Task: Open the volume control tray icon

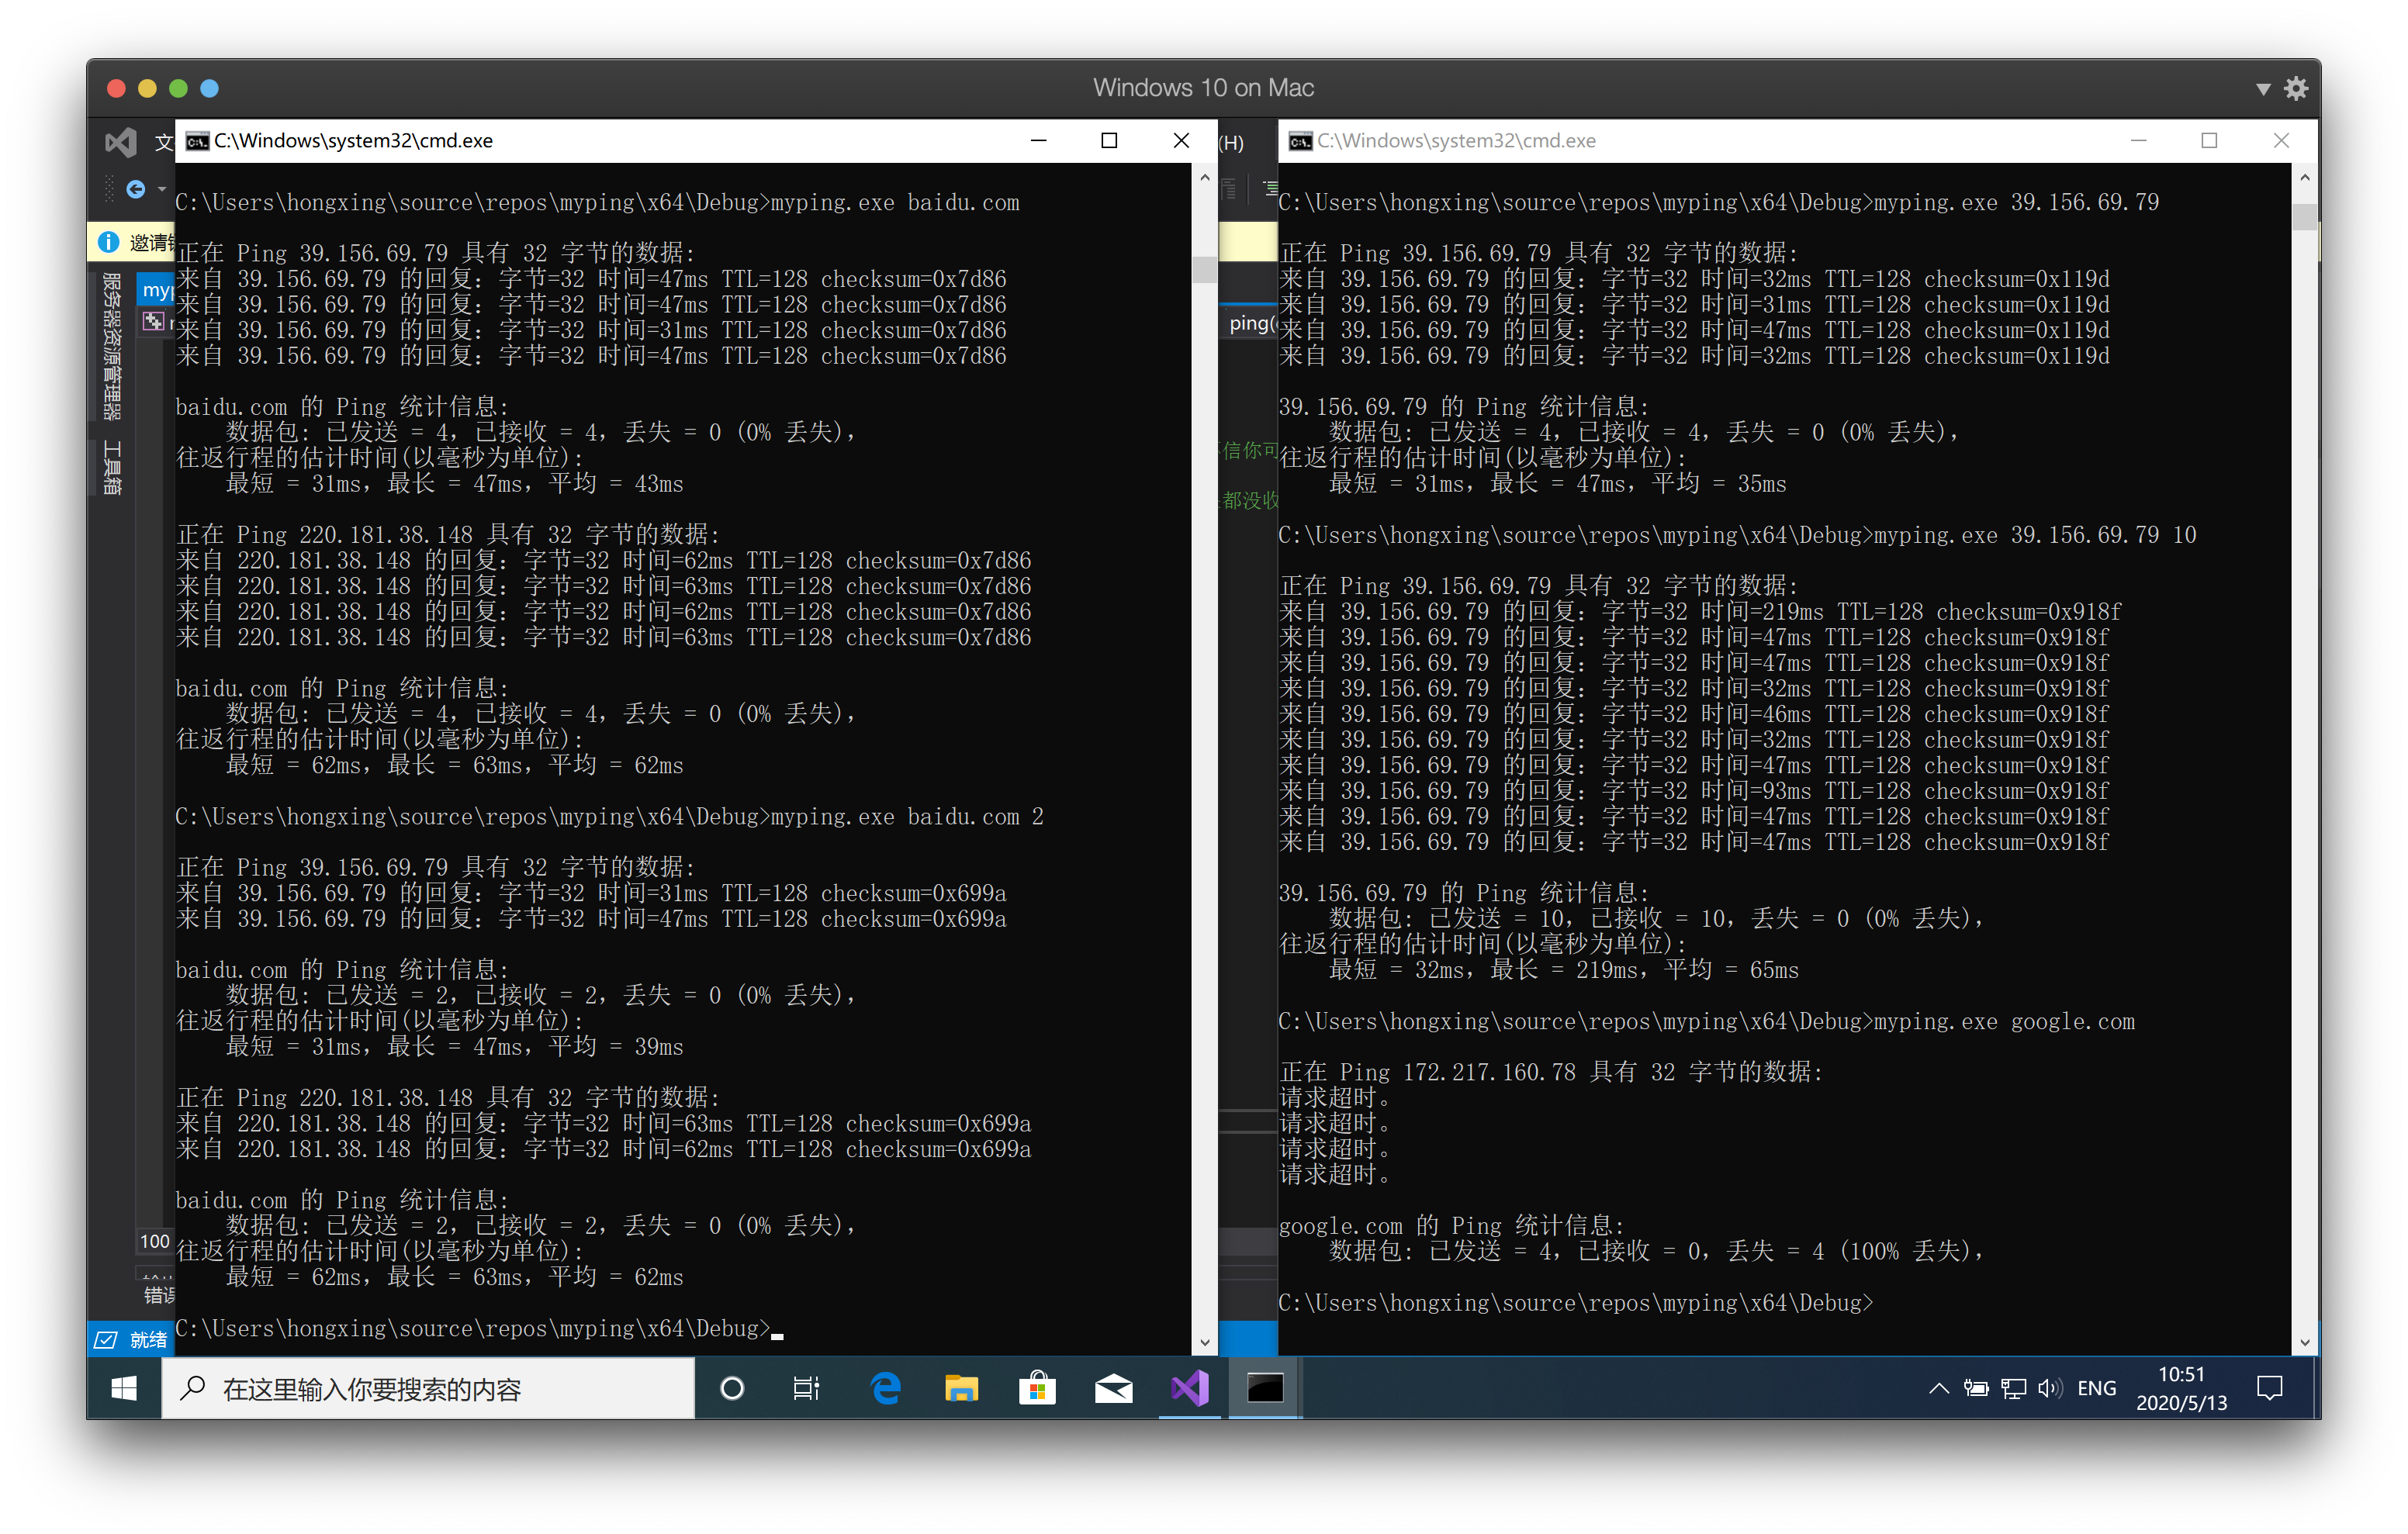Action: pos(2050,1388)
